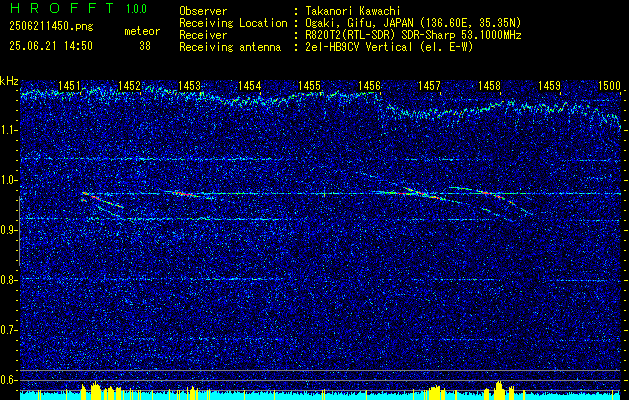This screenshot has width=629, height=400.
Task: Click time marker 1452
Action: coord(130,86)
